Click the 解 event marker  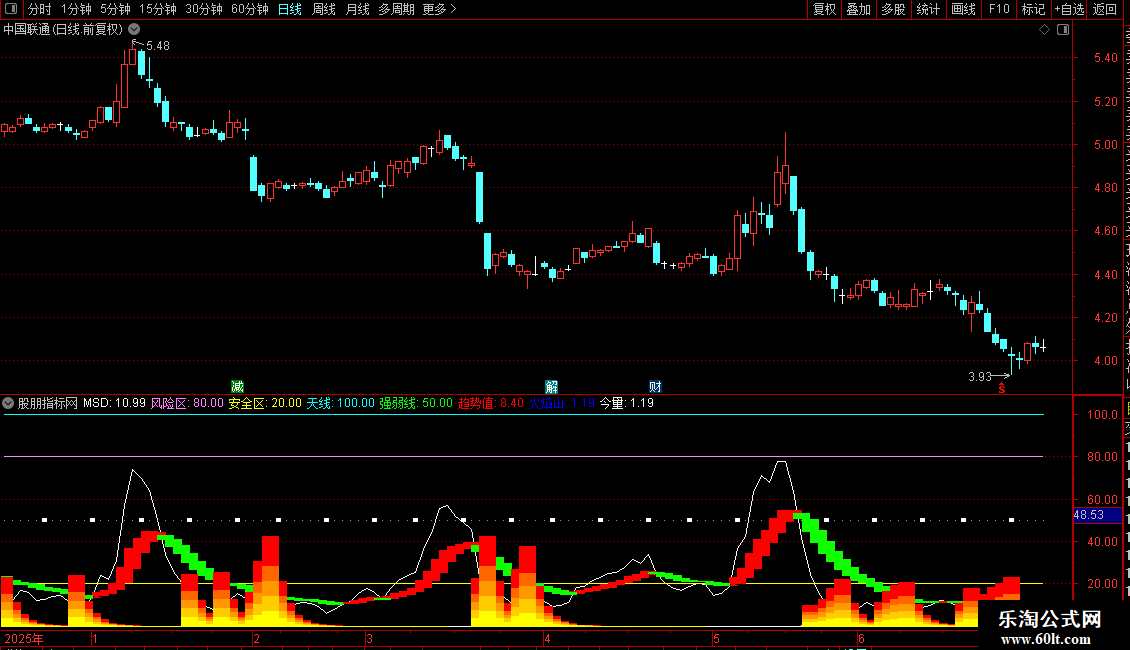(x=551, y=387)
